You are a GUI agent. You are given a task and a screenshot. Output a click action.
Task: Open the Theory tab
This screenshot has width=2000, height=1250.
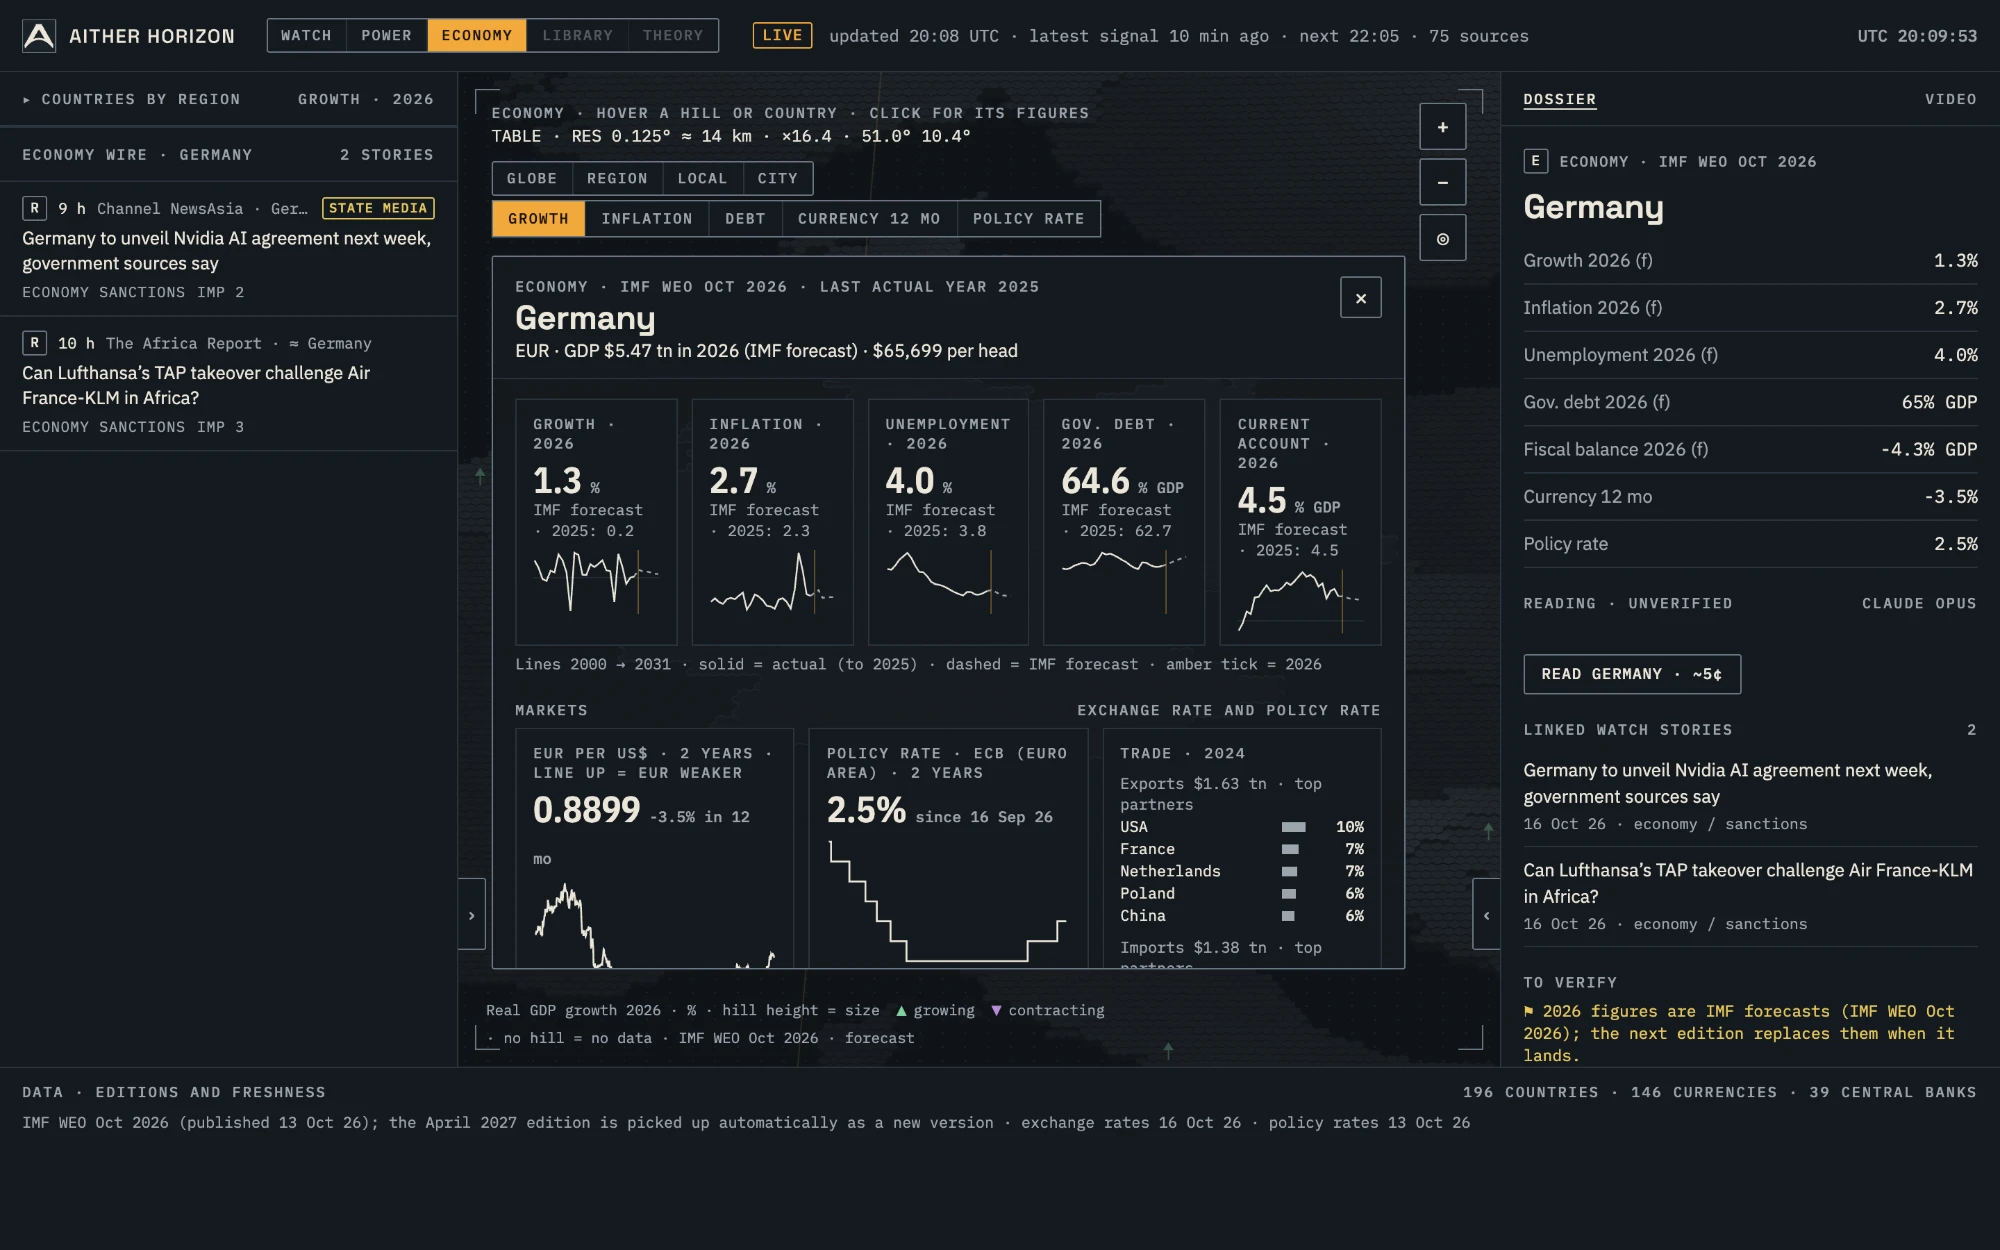(x=673, y=35)
